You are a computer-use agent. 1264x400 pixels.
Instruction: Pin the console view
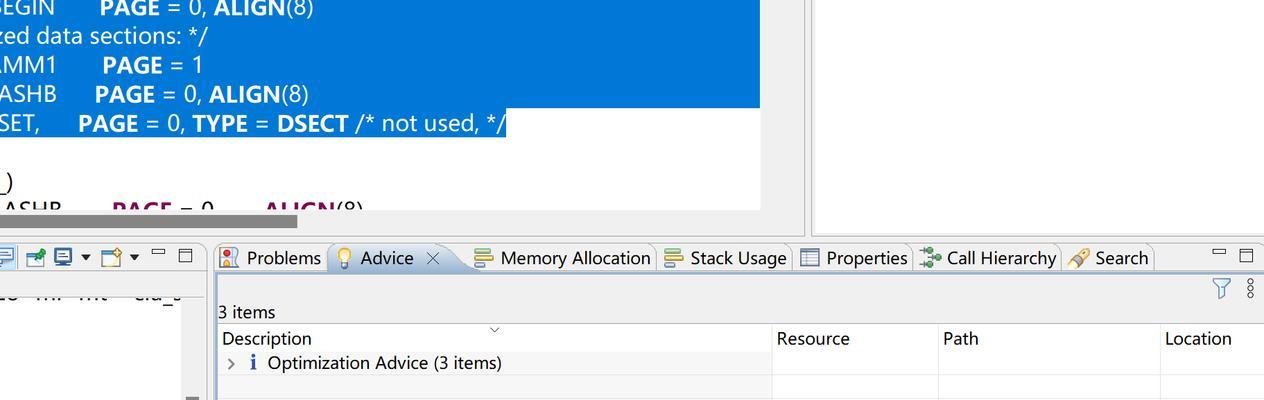coord(35,258)
